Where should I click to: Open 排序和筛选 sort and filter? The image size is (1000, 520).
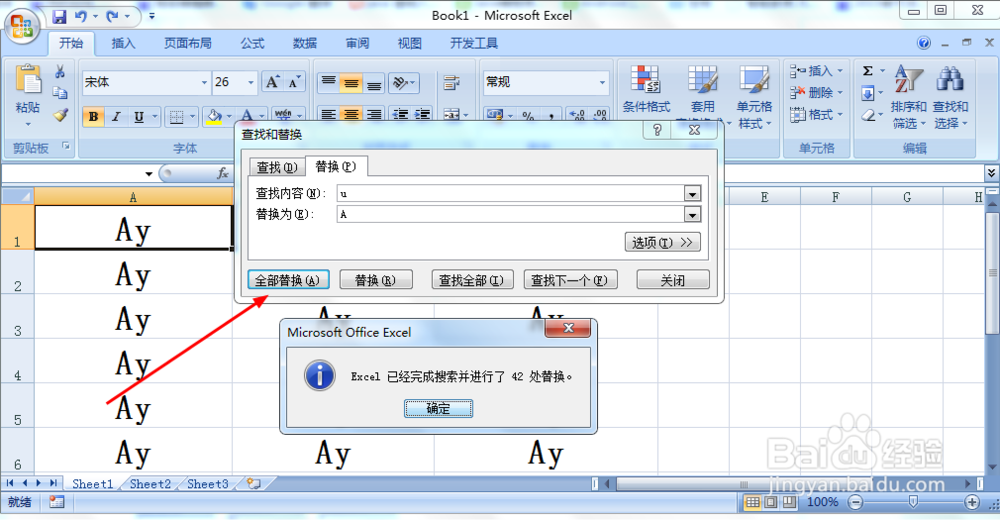(x=908, y=96)
